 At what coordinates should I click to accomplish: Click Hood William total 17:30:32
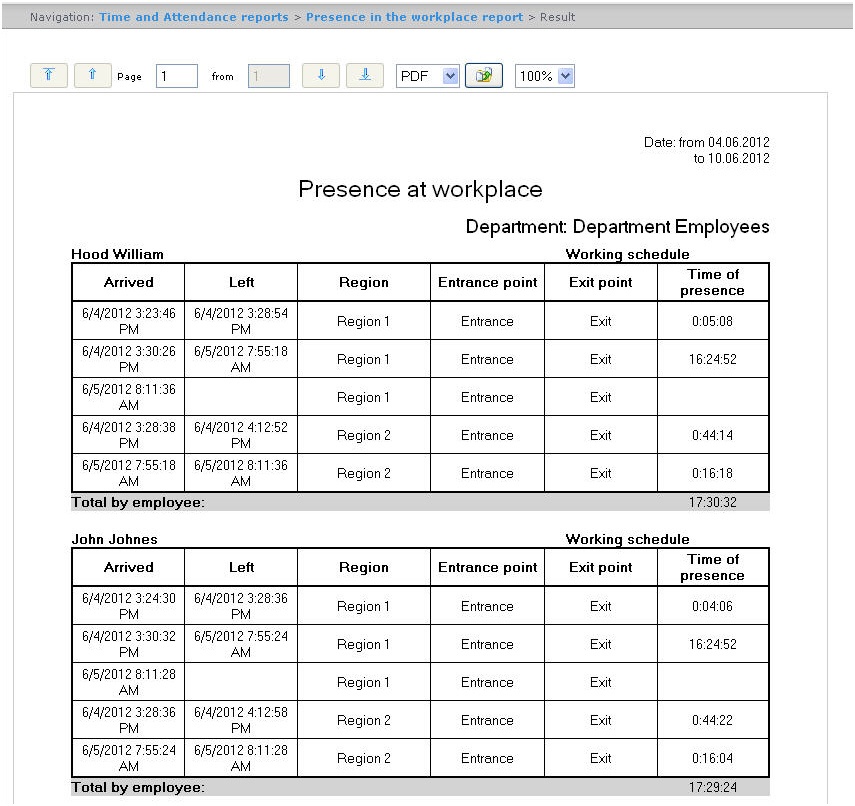[713, 502]
